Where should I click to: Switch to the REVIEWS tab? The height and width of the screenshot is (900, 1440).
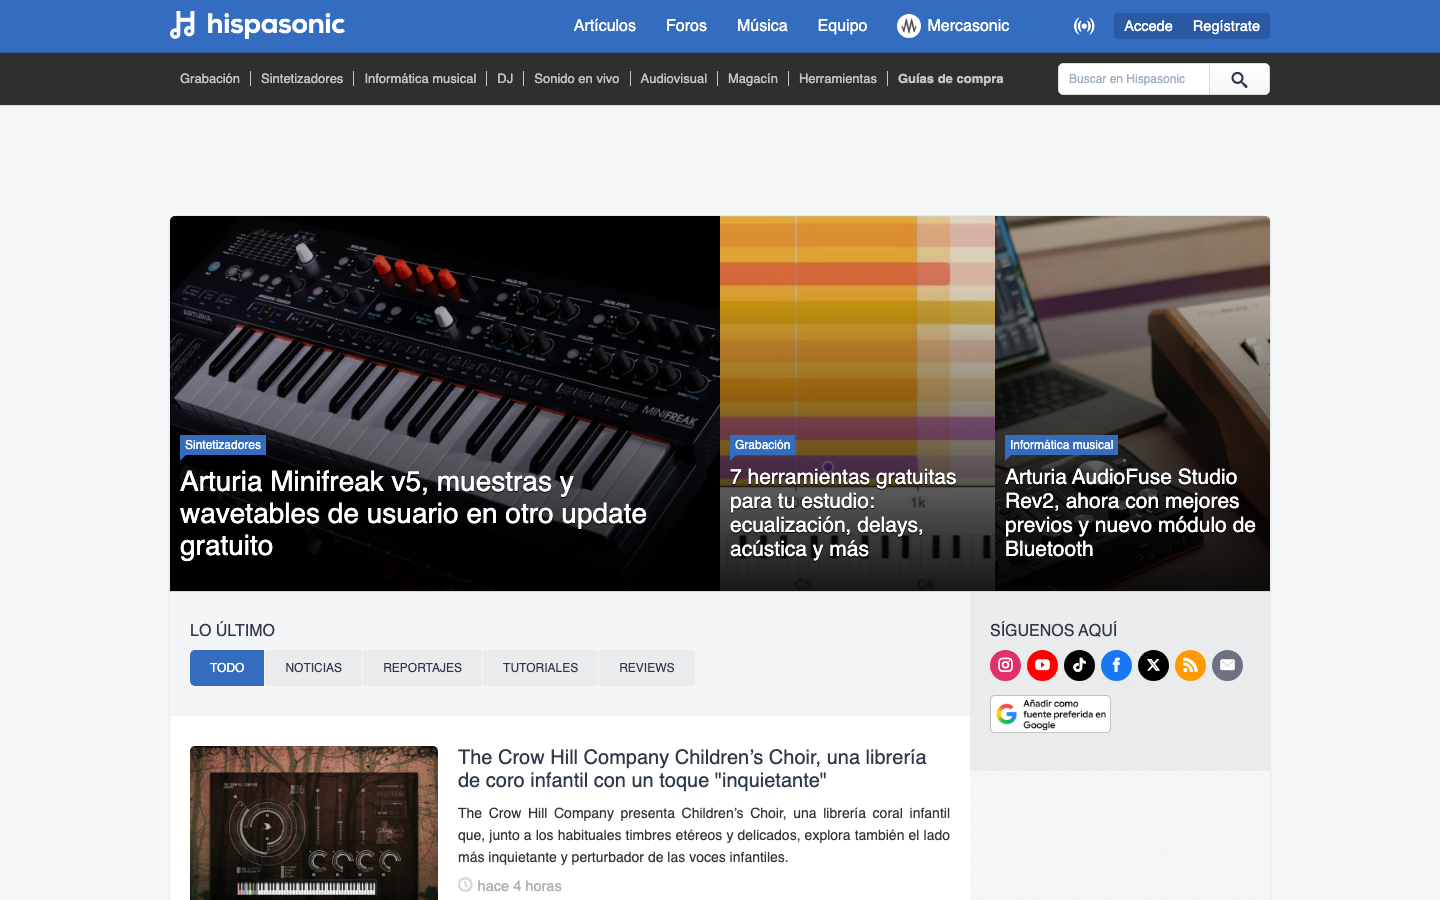[646, 668]
